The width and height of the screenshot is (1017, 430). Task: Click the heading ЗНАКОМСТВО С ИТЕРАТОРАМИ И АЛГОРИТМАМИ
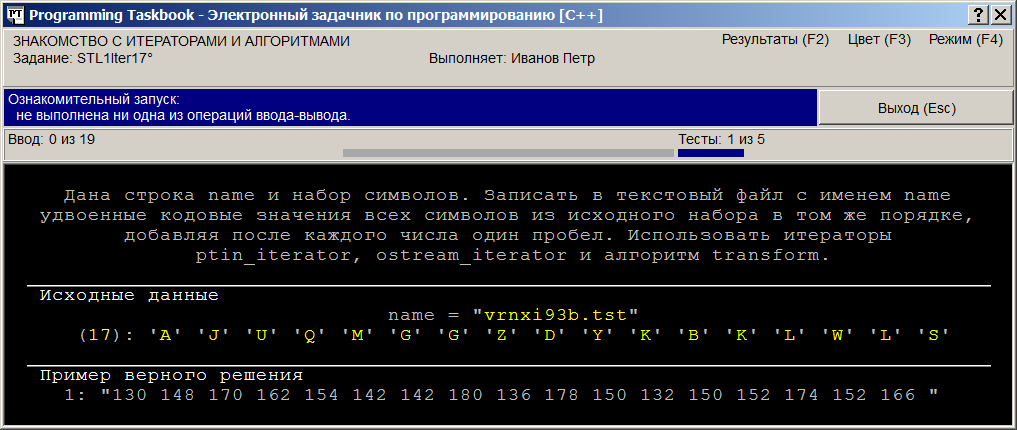coord(182,42)
